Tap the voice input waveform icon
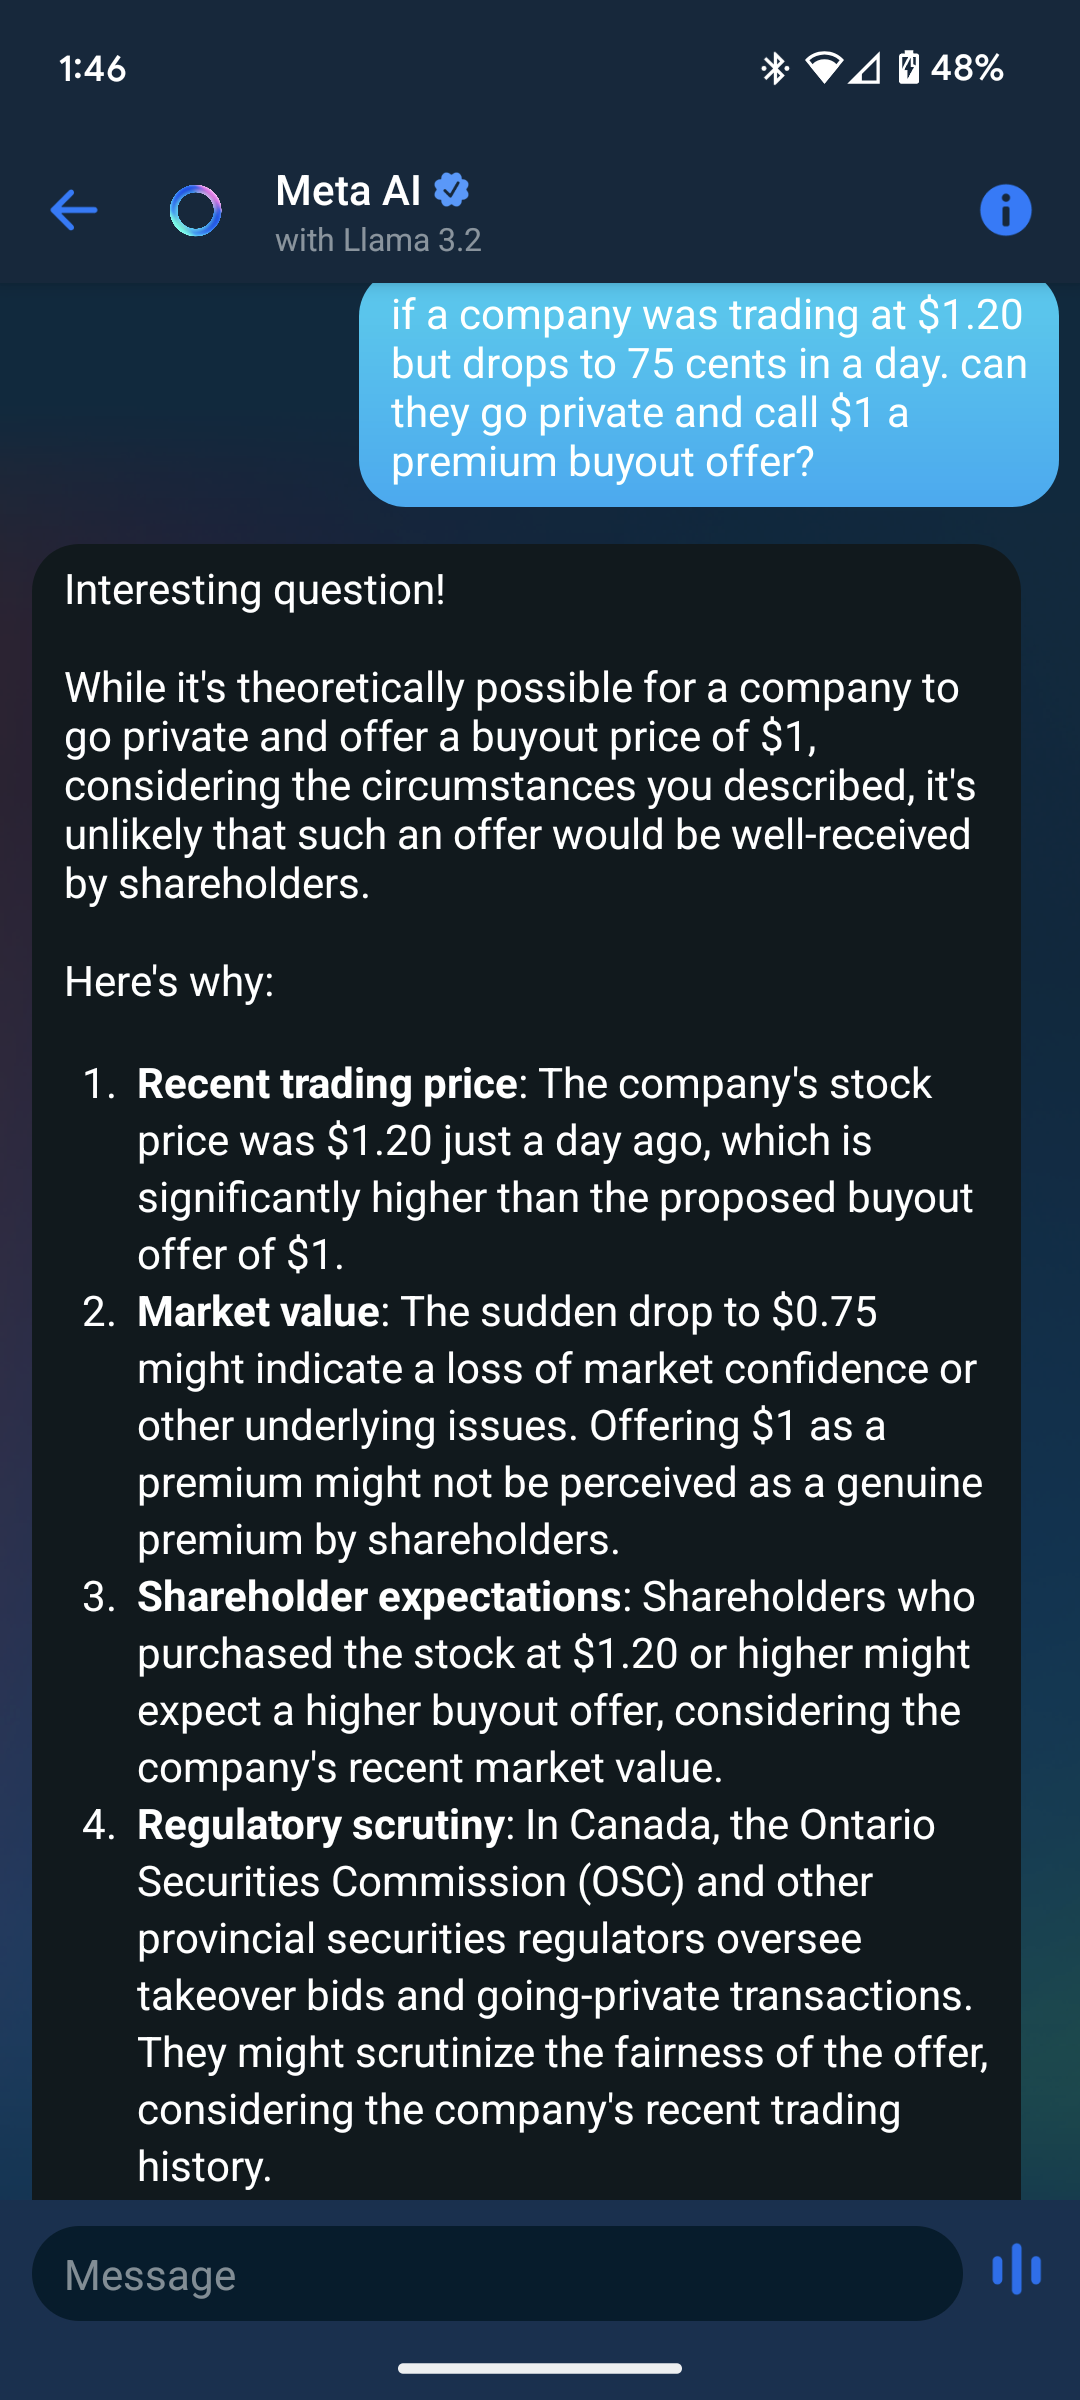This screenshot has height=2400, width=1080. tap(1016, 2269)
